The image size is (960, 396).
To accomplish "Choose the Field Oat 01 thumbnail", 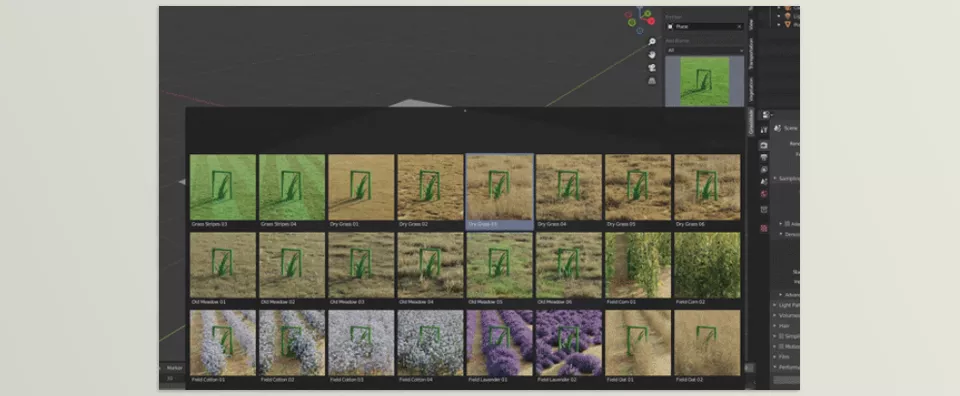I will point(638,343).
